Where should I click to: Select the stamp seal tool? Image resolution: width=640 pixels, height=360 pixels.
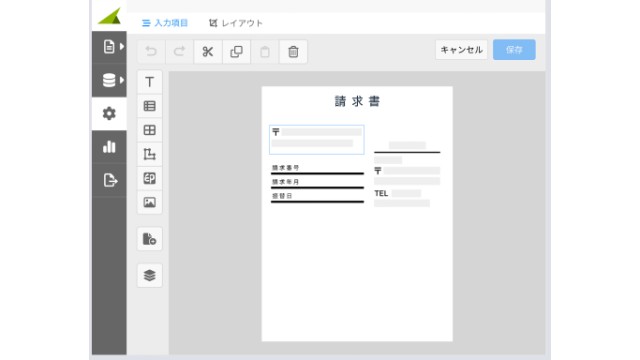[150, 178]
